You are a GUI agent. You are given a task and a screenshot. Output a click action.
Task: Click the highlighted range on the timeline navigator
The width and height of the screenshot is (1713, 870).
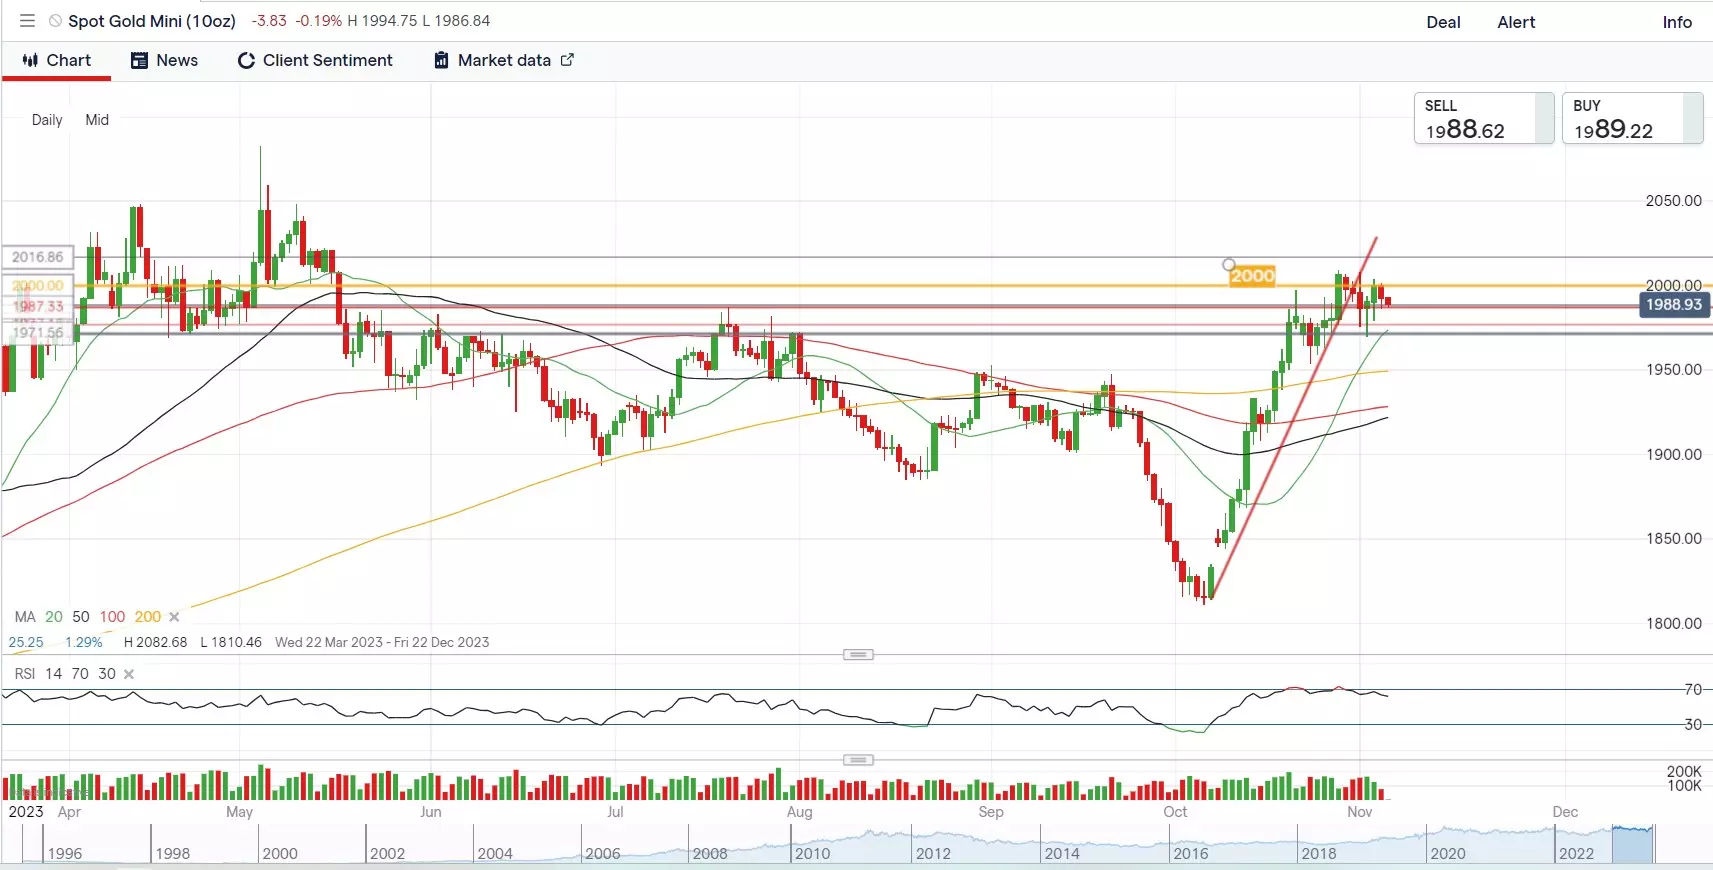point(1633,845)
